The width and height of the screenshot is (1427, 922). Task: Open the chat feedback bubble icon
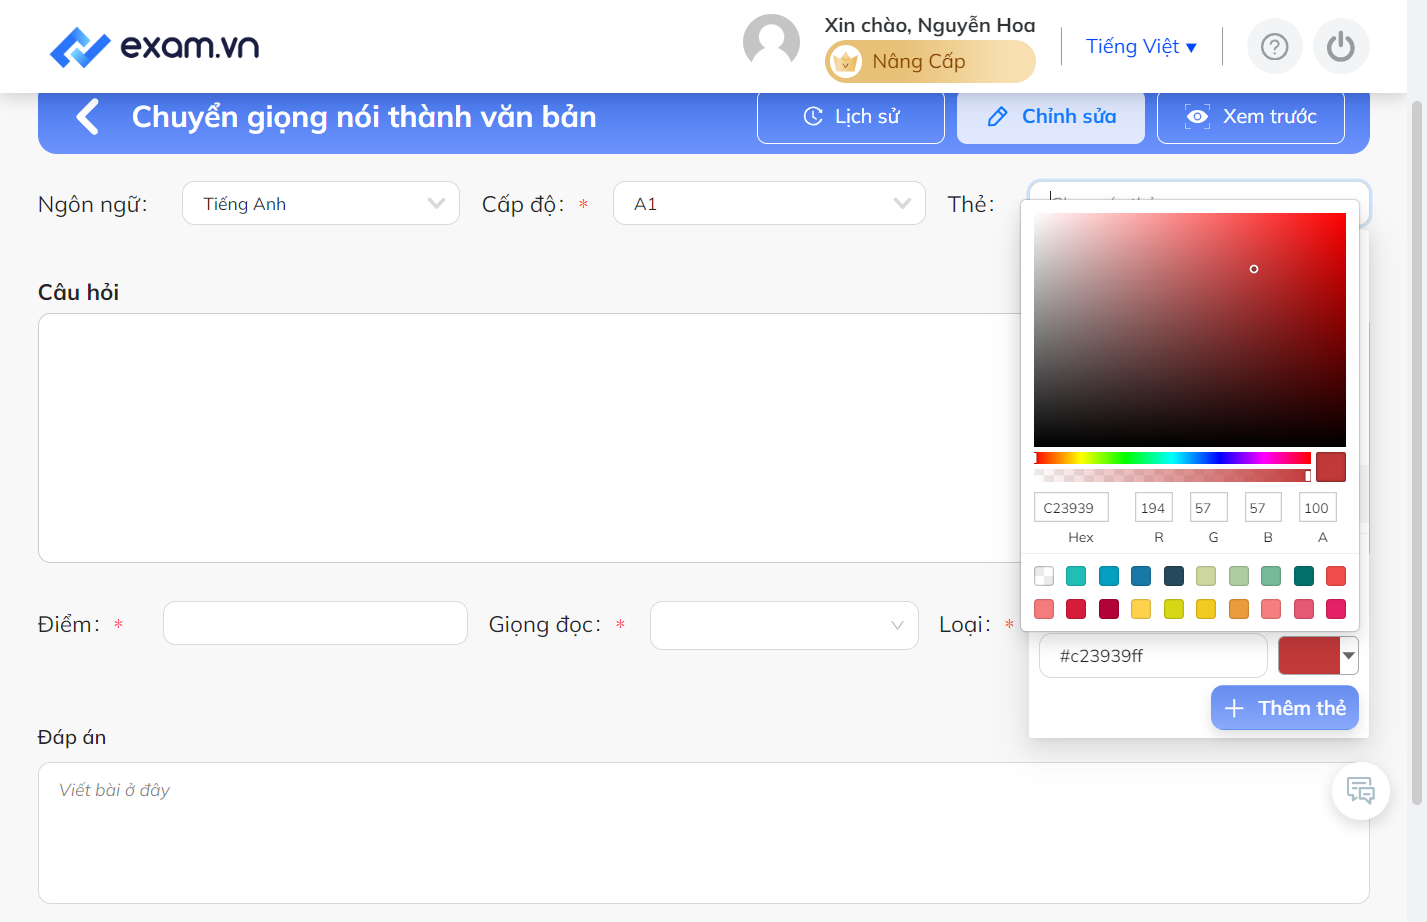point(1360,791)
